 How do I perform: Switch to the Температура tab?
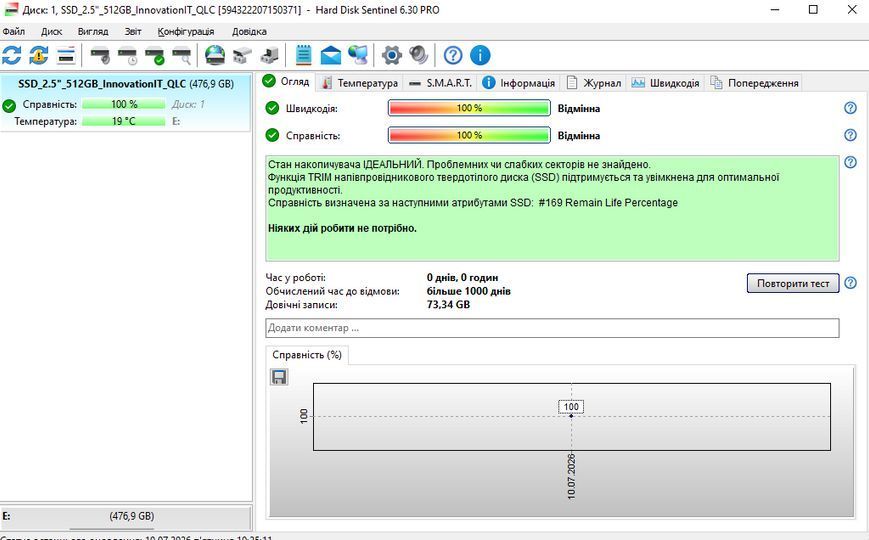click(360, 83)
